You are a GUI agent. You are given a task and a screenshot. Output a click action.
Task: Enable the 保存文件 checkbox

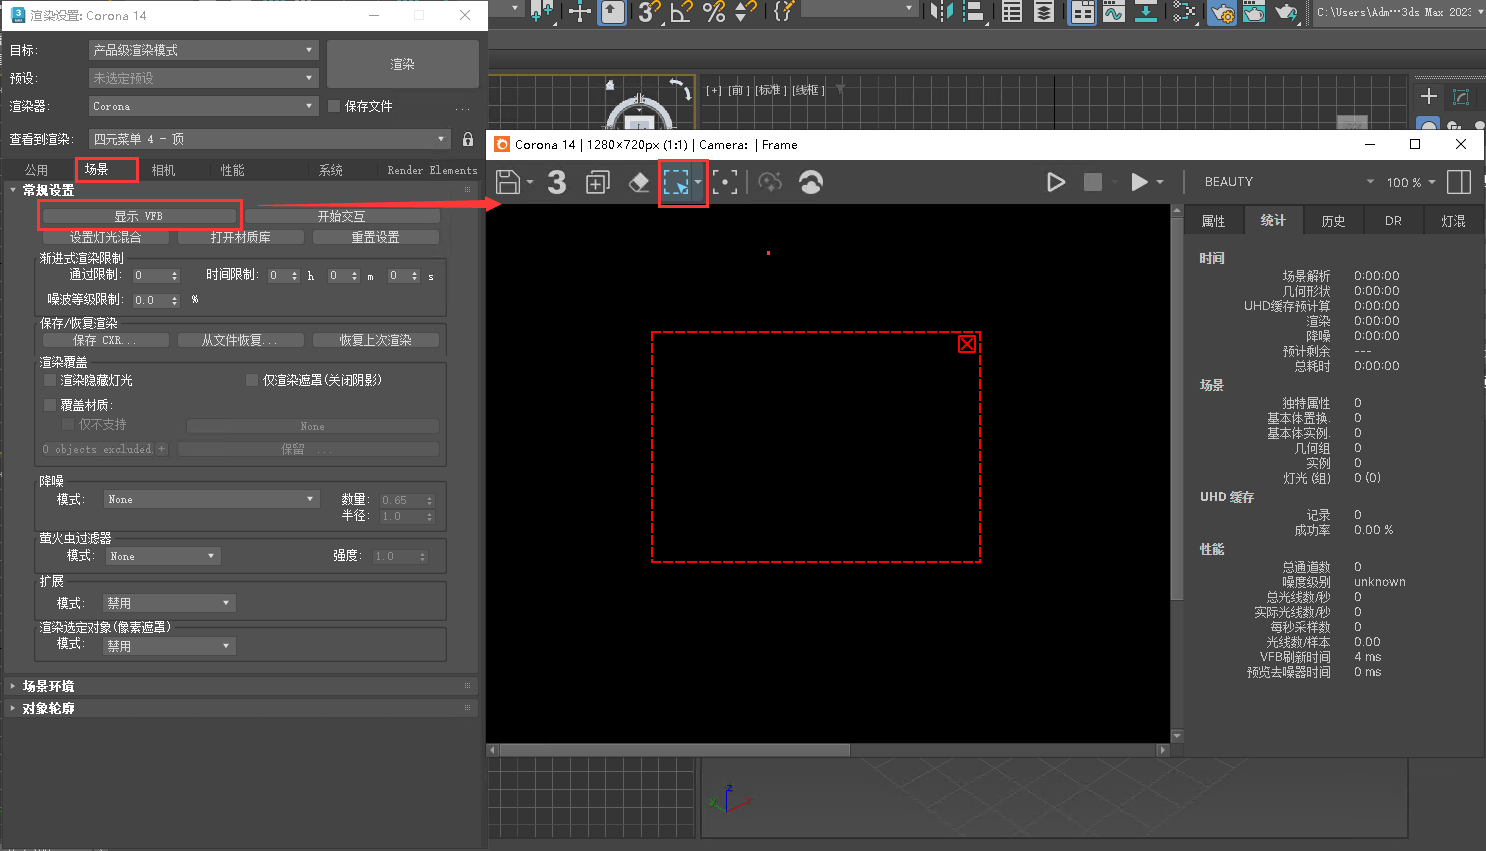(x=335, y=106)
